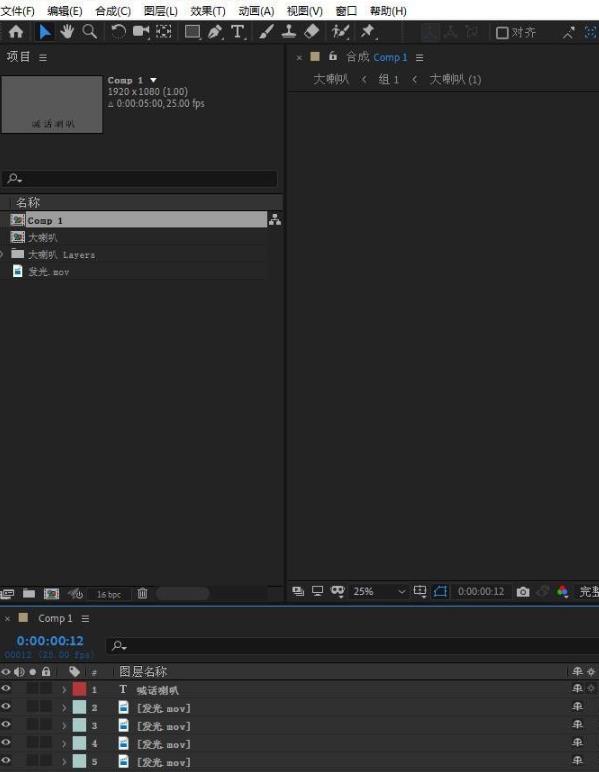This screenshot has width=599, height=772.
Task: Click breadcrumb 组 1 in composition navigator
Action: coord(388,79)
